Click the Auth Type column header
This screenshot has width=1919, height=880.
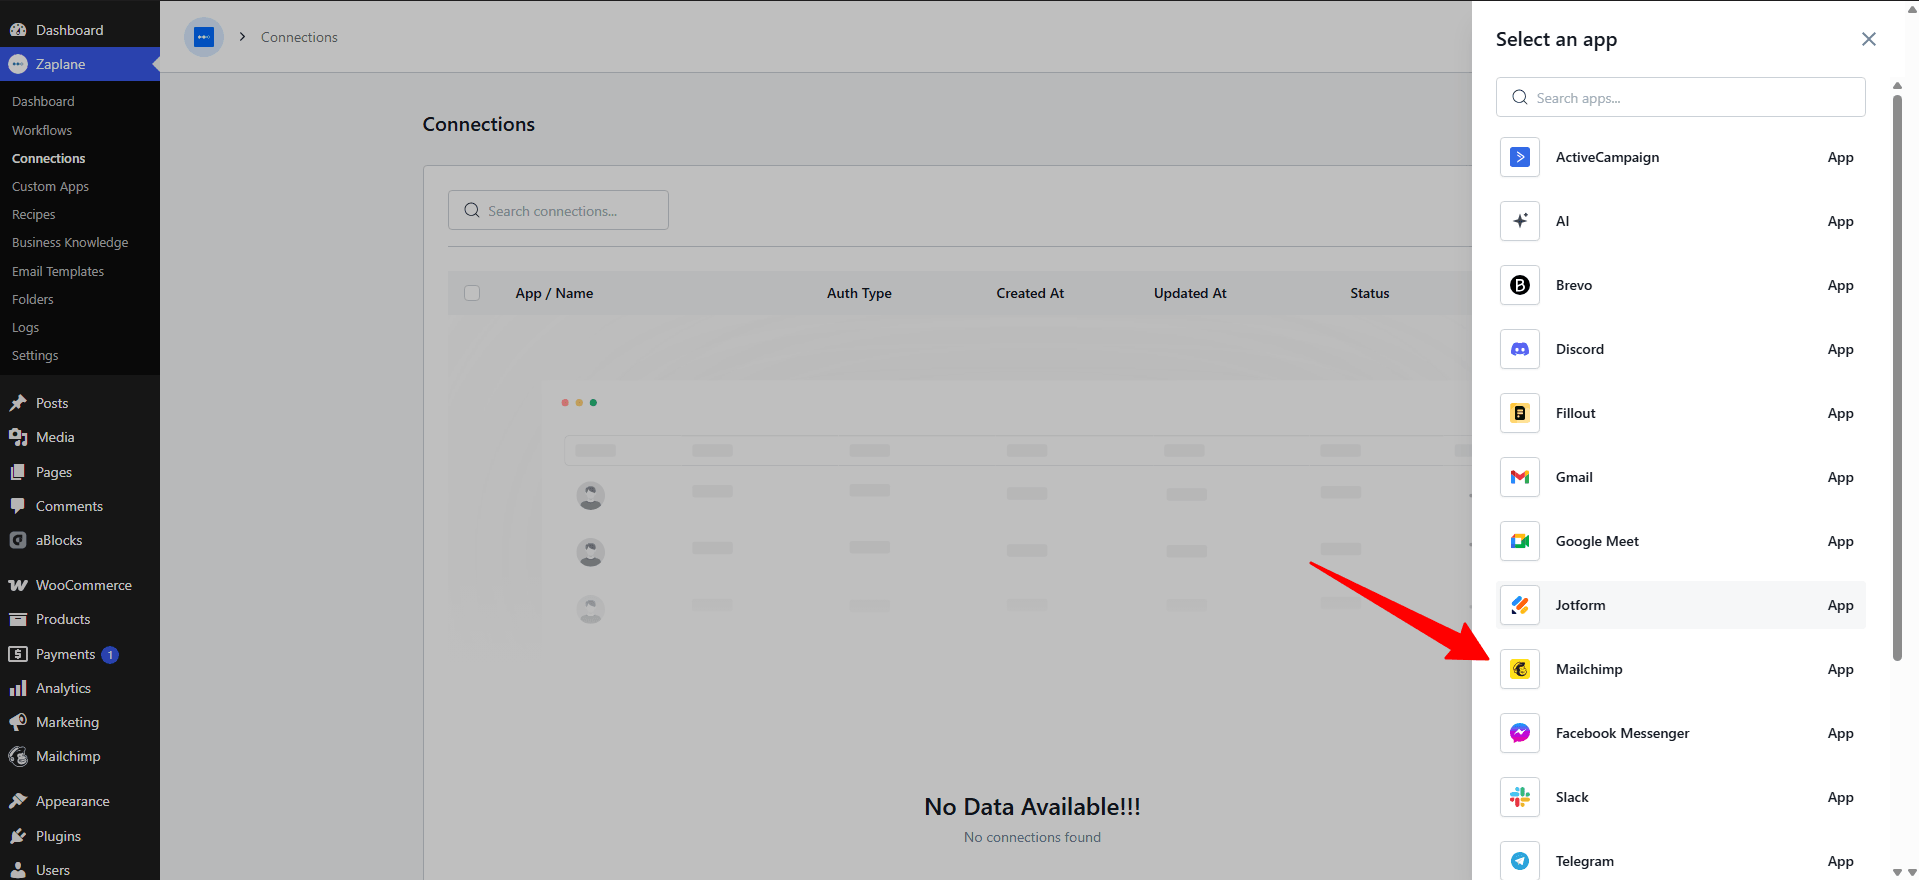point(859,293)
